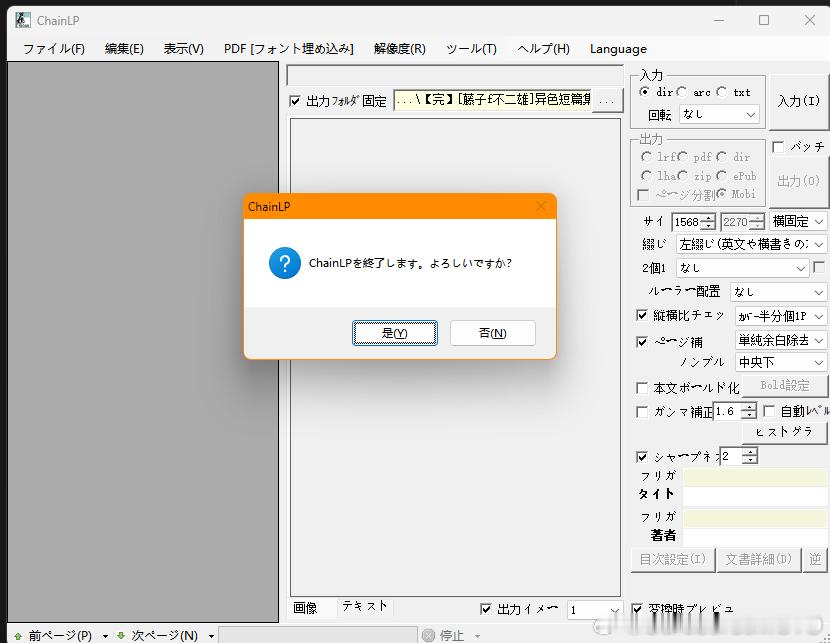Open the 綴じ binding direction dropdown
The height and width of the screenshot is (643, 830).
[752, 244]
